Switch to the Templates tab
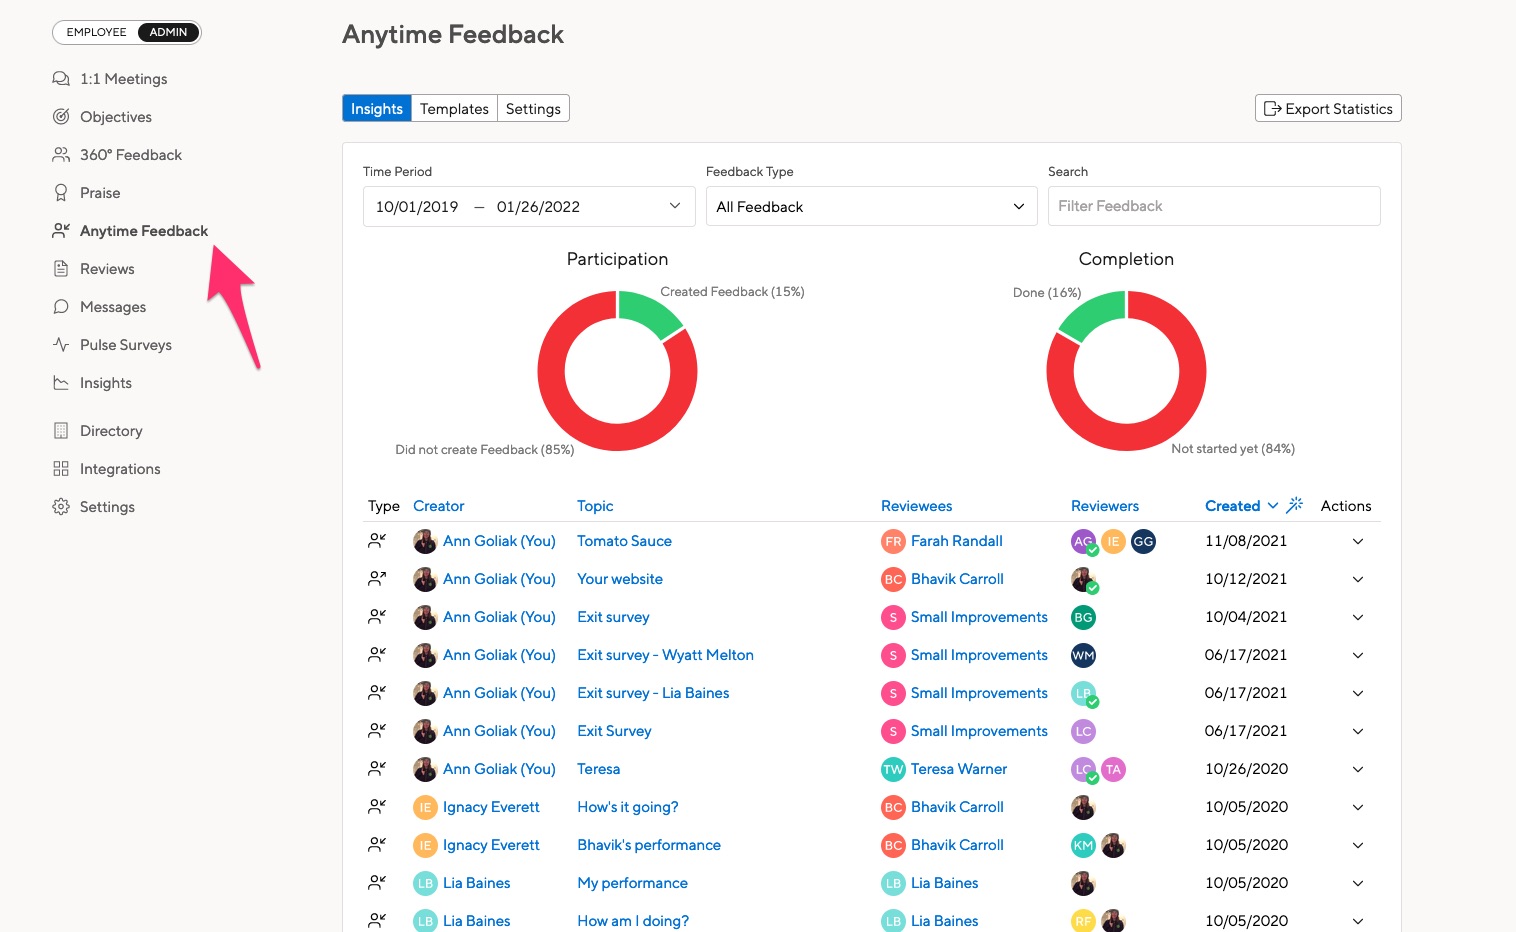Image resolution: width=1516 pixels, height=932 pixels. 454,108
